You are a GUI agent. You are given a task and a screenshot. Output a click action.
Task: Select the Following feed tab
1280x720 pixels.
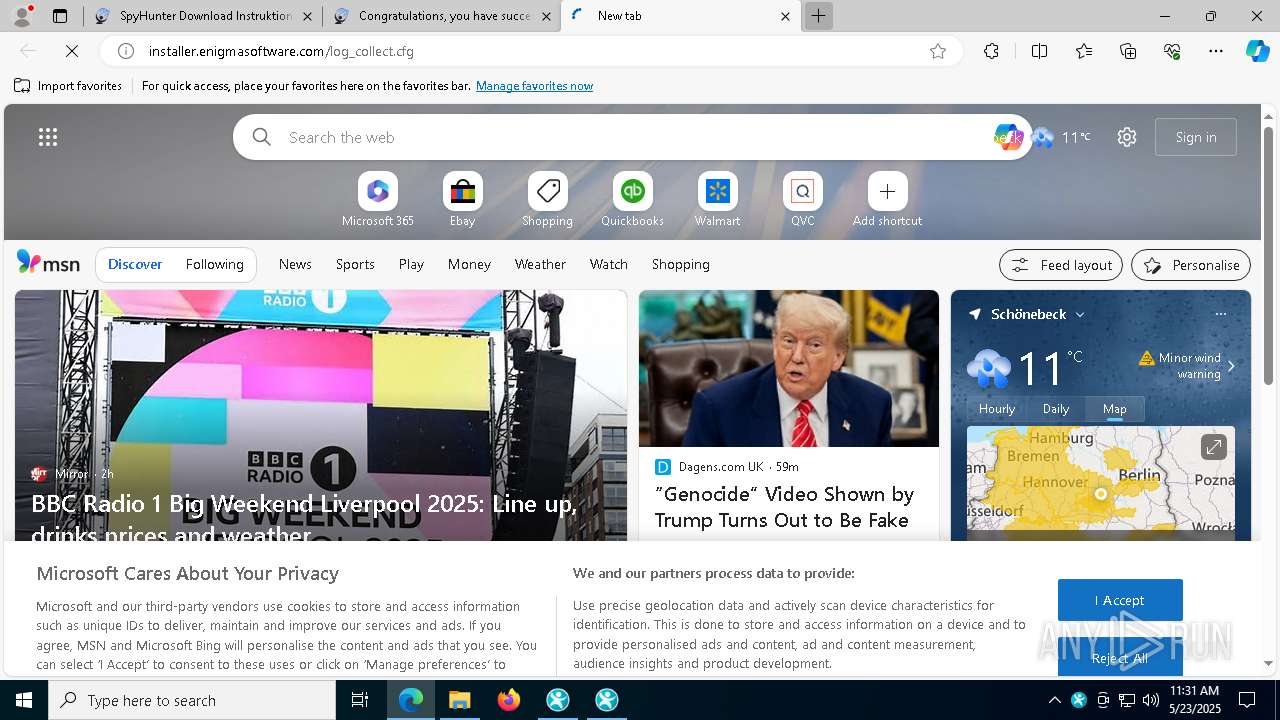pyautogui.click(x=214, y=264)
